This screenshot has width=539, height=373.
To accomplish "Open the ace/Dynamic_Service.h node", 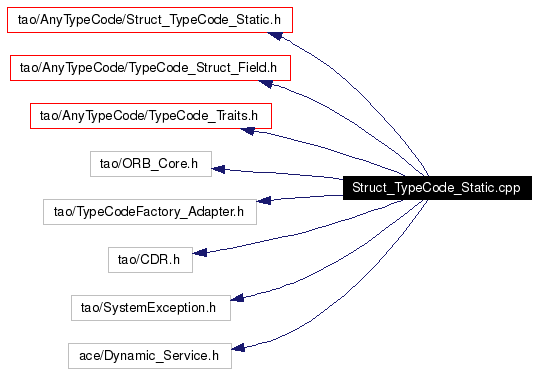I will click(x=150, y=356).
